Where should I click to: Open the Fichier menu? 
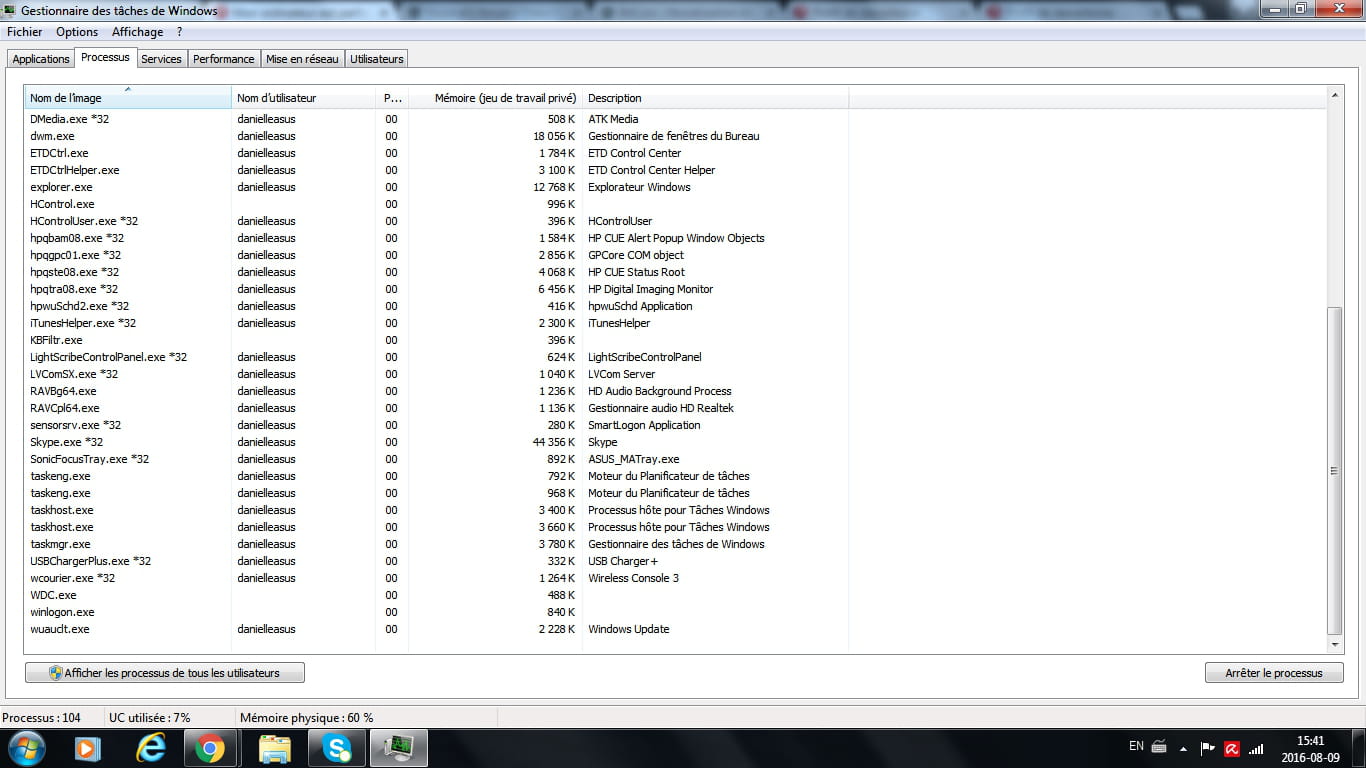[24, 32]
